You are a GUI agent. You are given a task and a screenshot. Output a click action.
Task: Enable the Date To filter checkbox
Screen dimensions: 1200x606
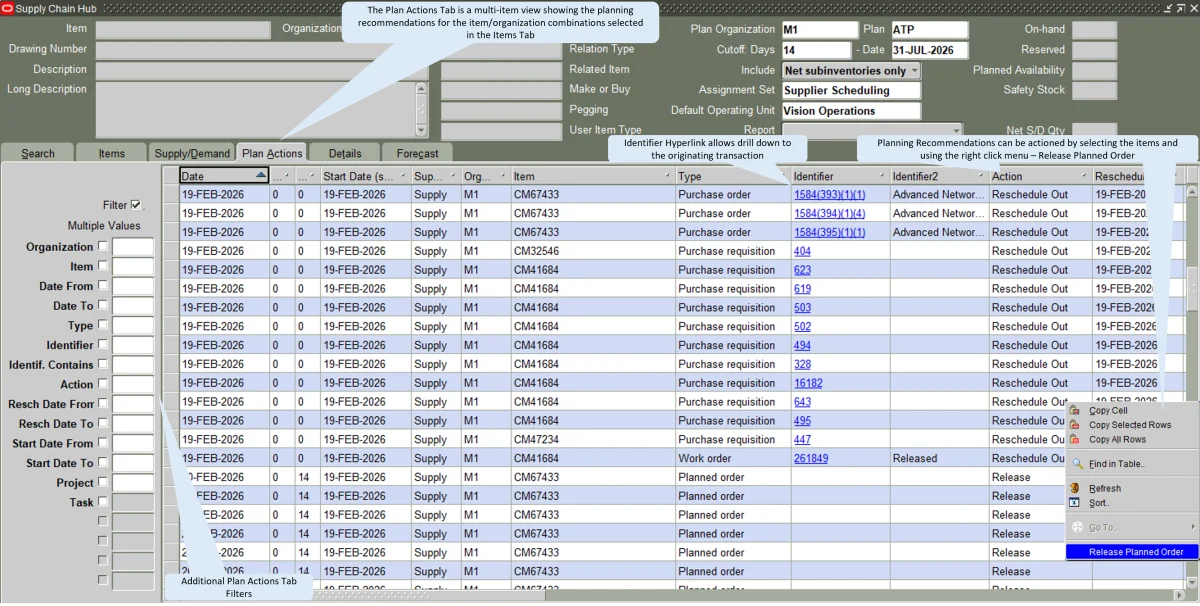(x=103, y=306)
